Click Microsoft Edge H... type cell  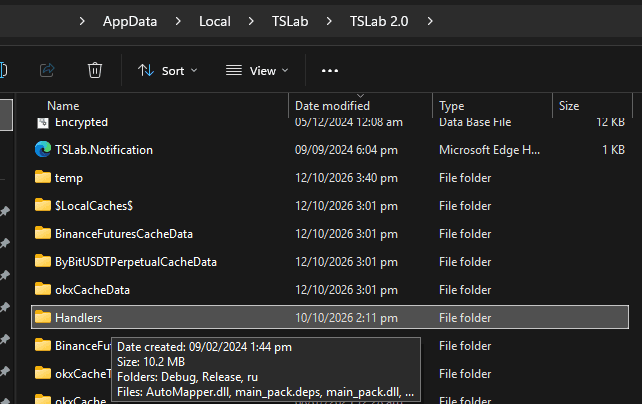point(489,150)
